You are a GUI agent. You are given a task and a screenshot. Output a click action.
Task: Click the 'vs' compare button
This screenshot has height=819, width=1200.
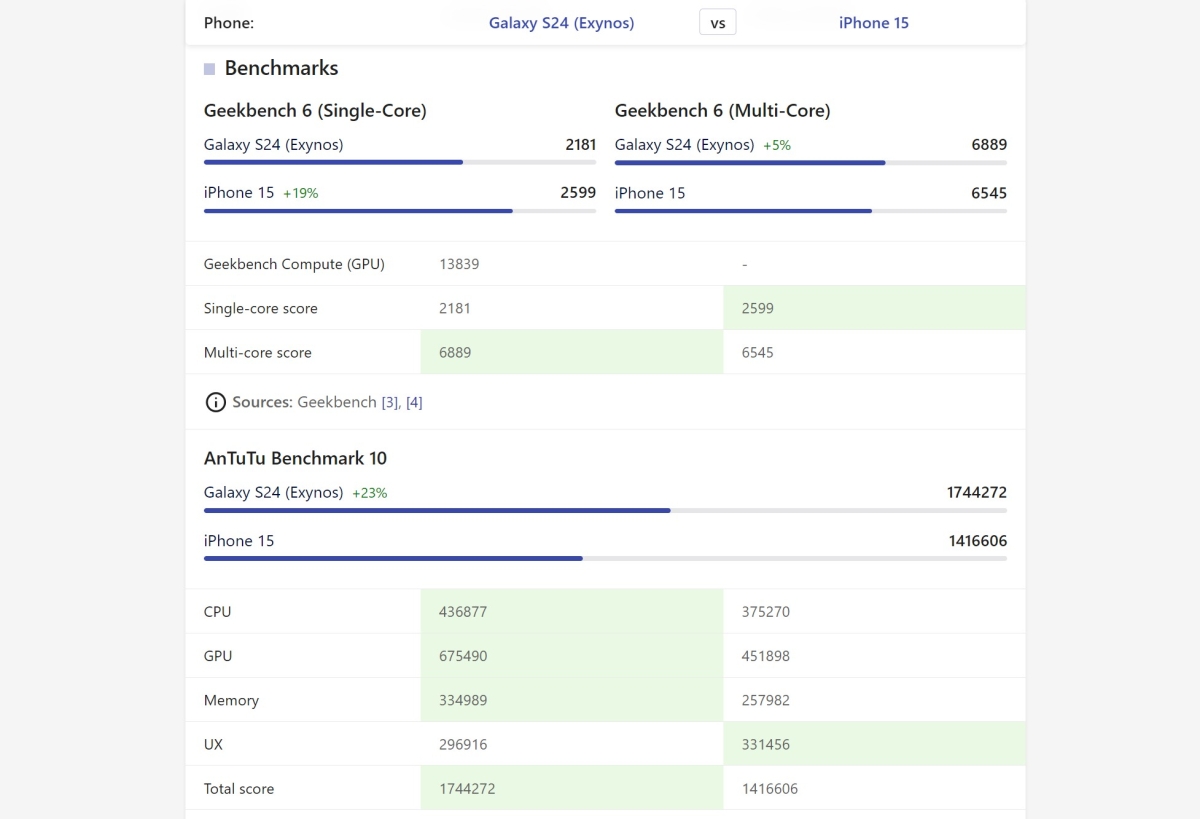click(718, 22)
